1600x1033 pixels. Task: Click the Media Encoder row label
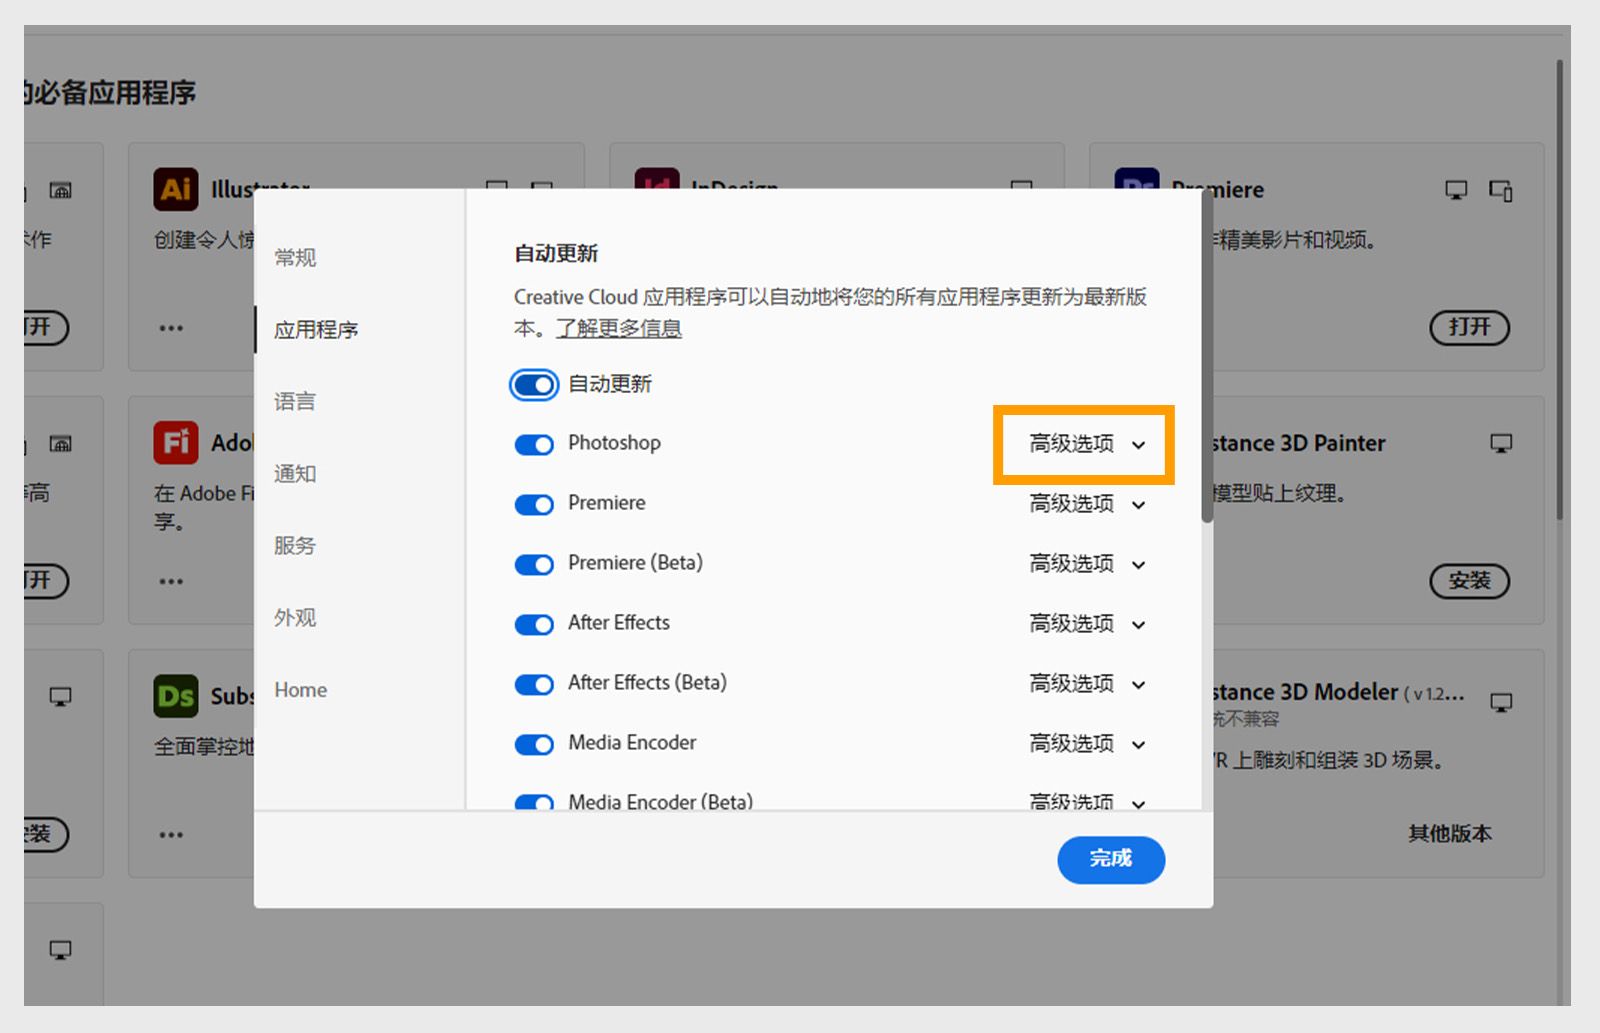(632, 743)
